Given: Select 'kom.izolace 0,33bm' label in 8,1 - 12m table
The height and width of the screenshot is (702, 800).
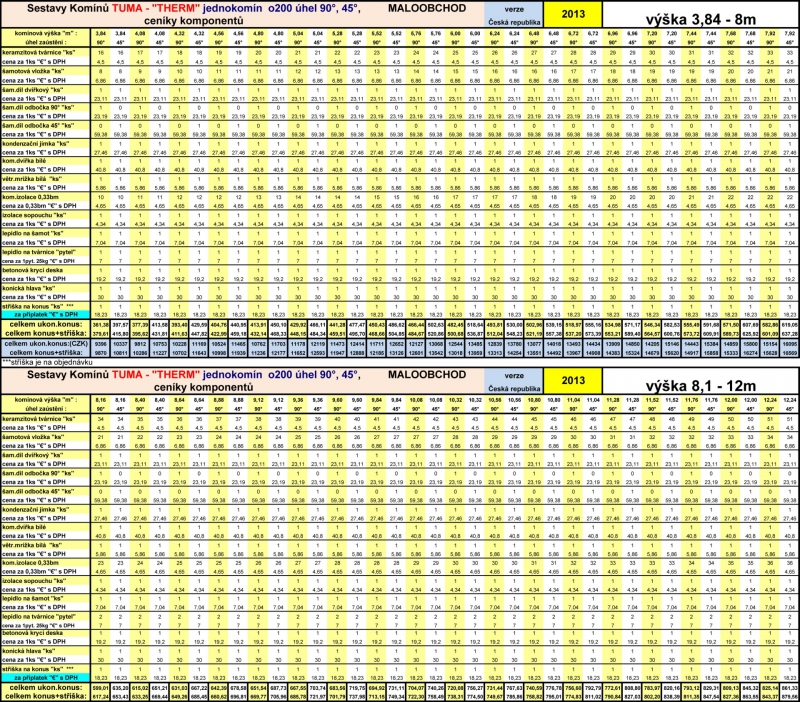Looking at the screenshot, I should [30, 563].
